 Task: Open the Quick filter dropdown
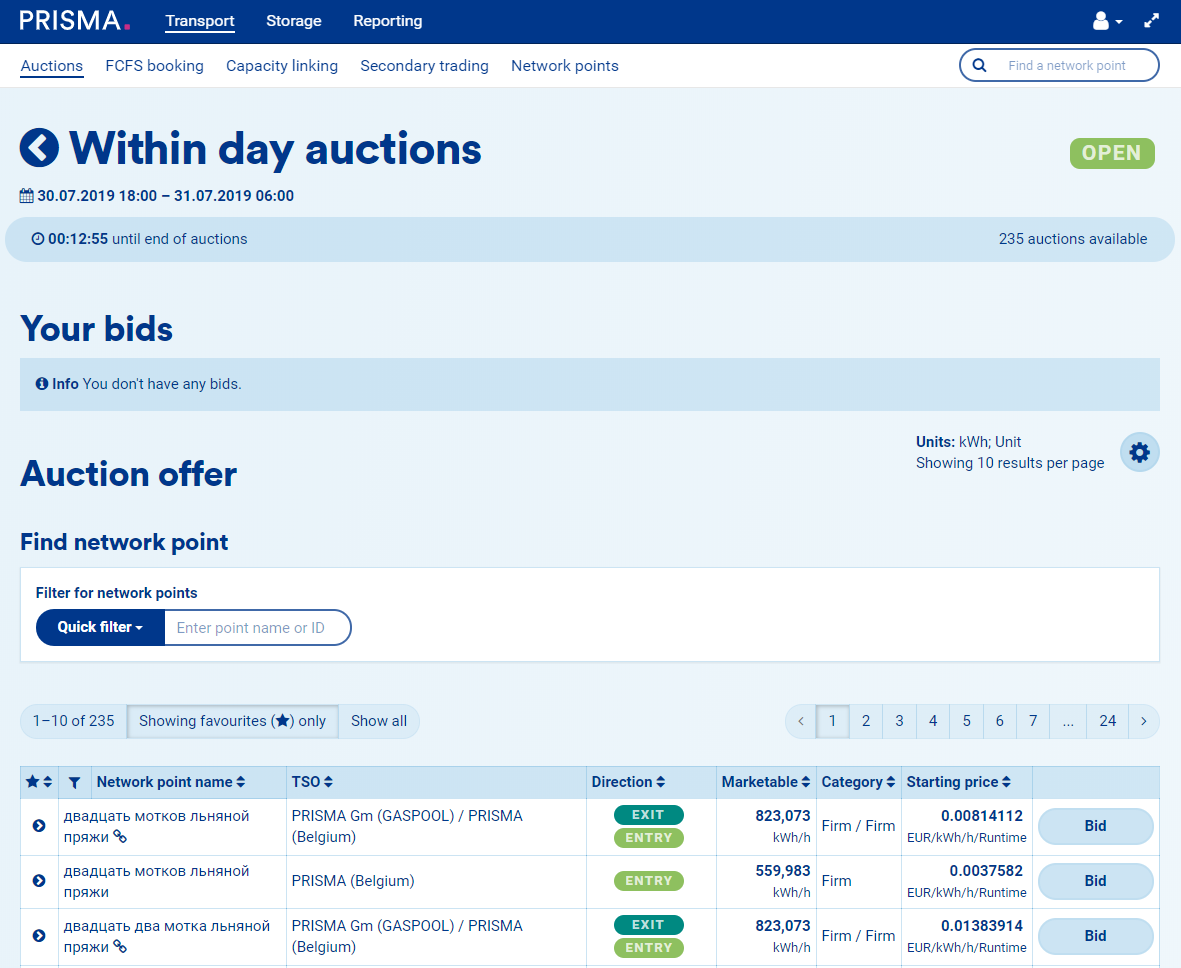(100, 628)
